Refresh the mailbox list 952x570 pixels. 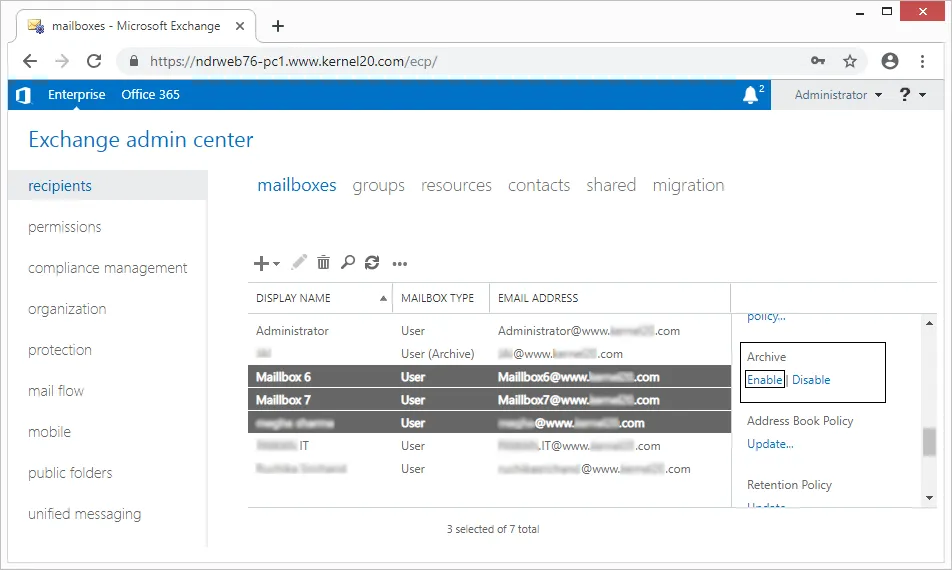coord(372,263)
